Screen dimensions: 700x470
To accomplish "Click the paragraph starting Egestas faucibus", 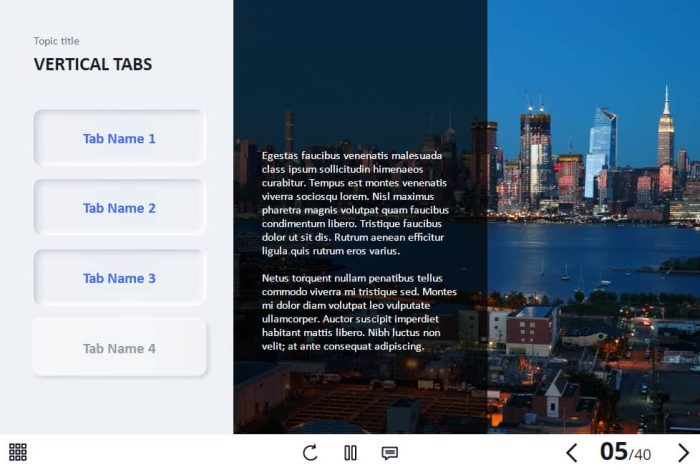I will [x=355, y=203].
